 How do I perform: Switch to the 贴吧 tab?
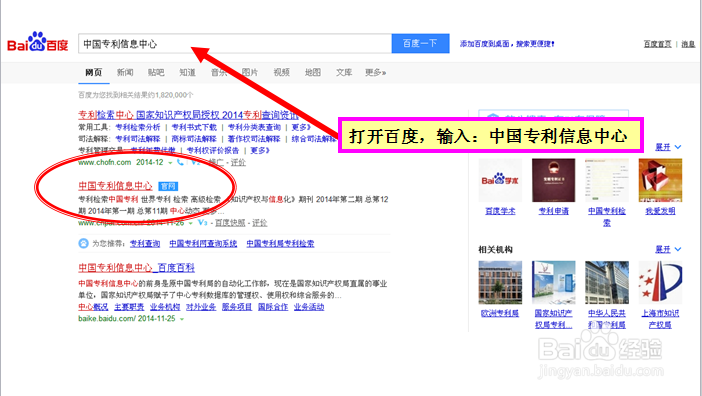[156, 72]
